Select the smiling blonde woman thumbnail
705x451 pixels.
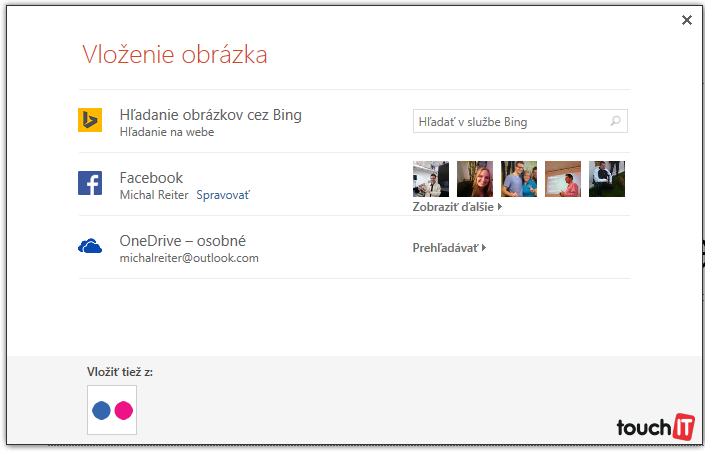point(475,179)
